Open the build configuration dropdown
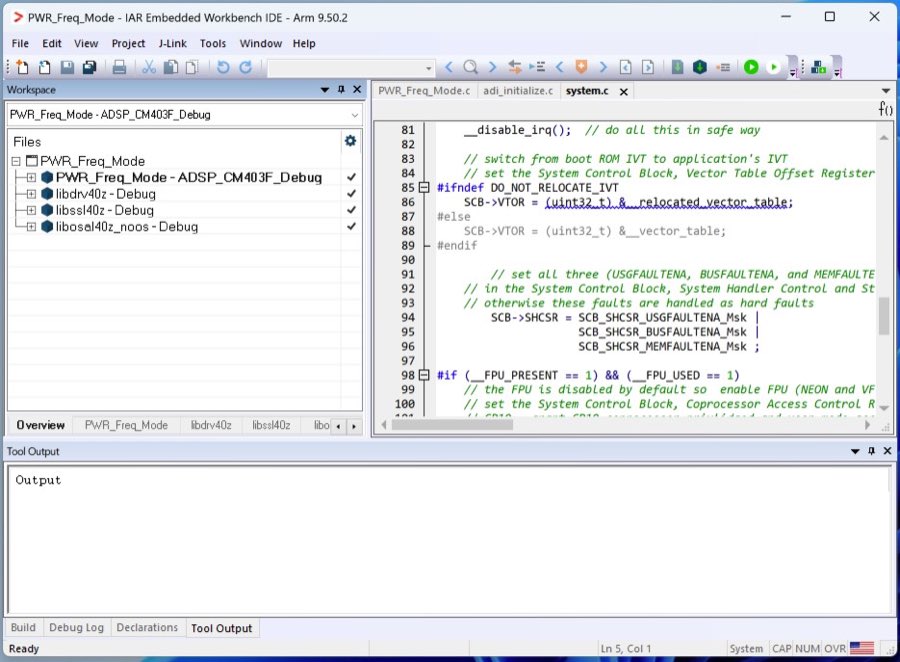The height and width of the screenshot is (662, 900). (x=355, y=115)
